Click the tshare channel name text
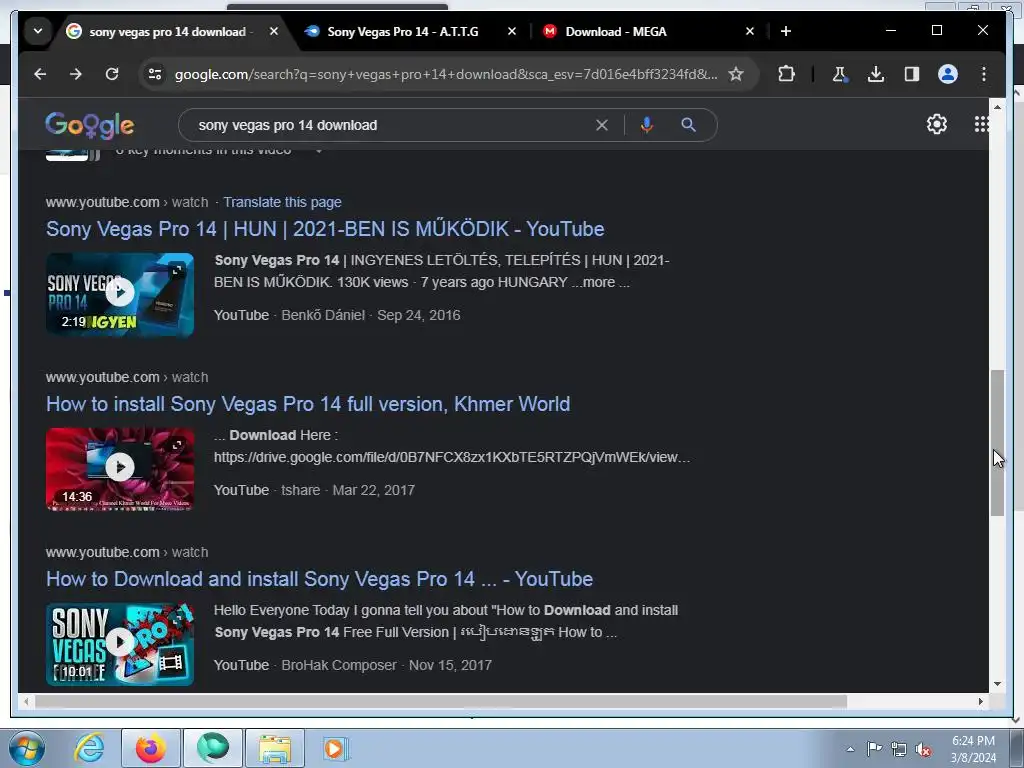The height and width of the screenshot is (768, 1024). click(300, 490)
